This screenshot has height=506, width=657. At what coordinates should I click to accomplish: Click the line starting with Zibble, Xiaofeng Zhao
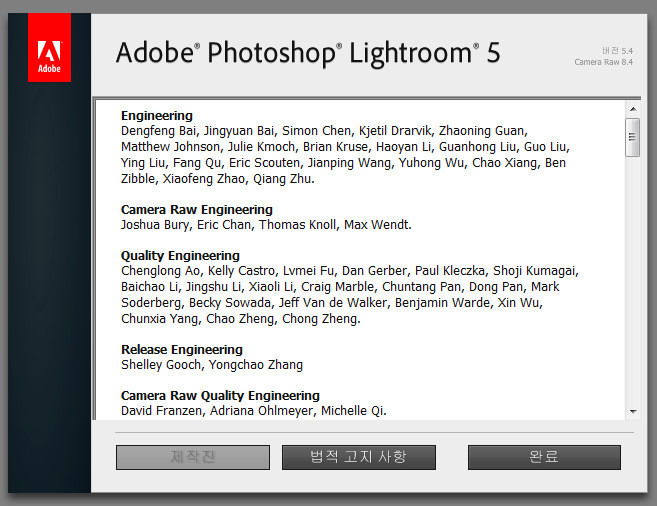tap(217, 179)
